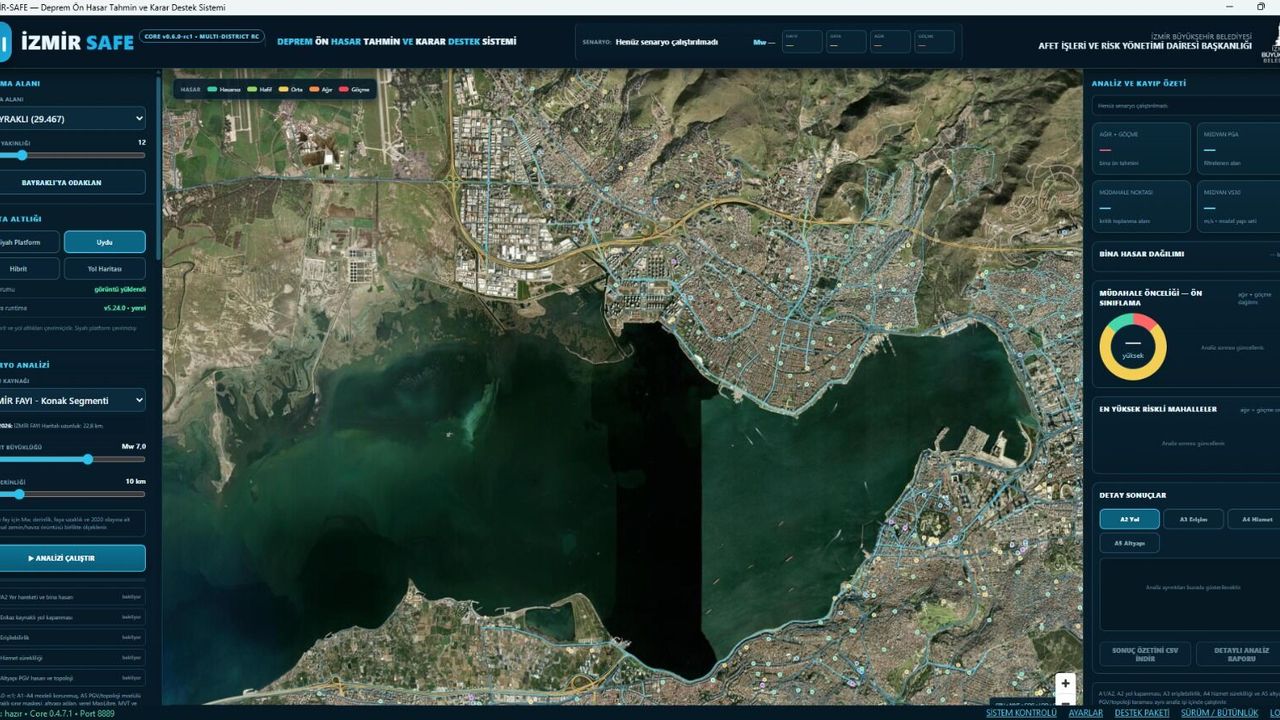Select the Siyah Platform basemap
Screen dimensions: 1280x720
pyautogui.click(x=29, y=242)
